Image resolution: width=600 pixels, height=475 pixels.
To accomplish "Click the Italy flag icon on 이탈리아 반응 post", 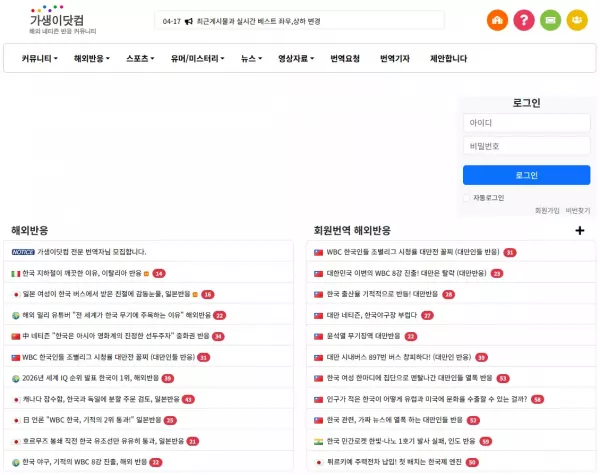I will [16, 274].
